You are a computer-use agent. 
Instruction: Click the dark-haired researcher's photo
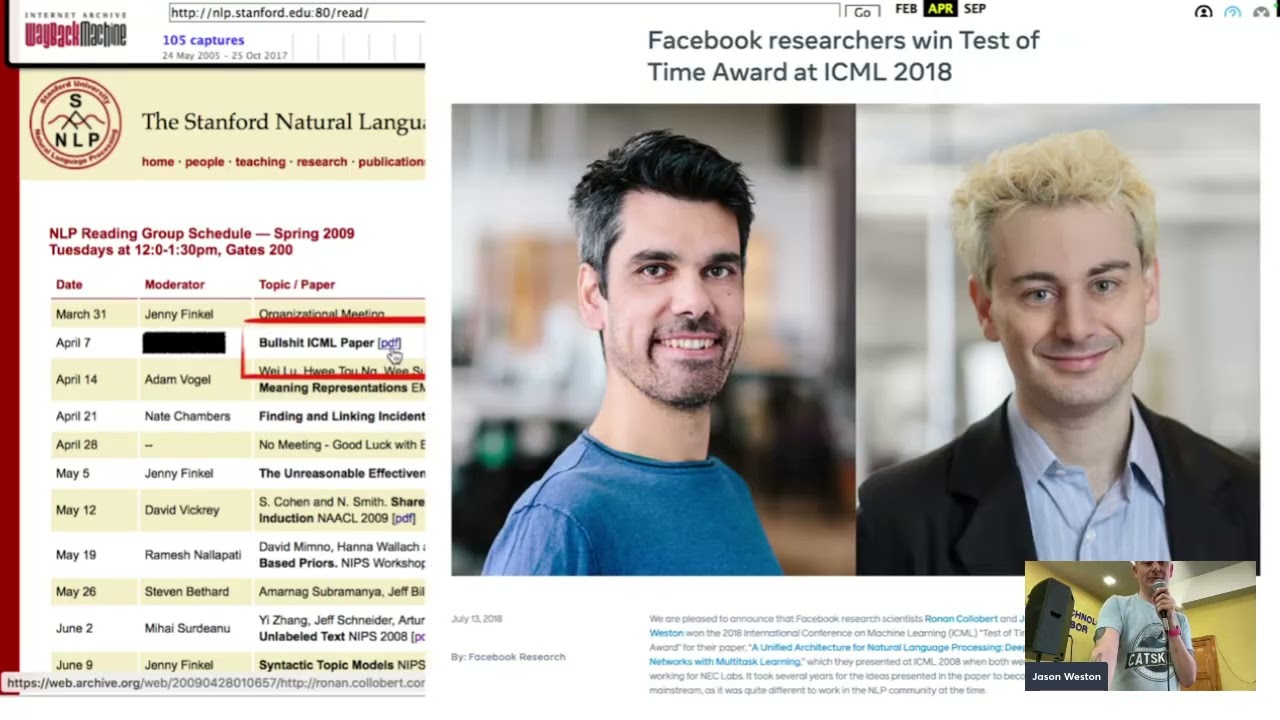tap(653, 340)
